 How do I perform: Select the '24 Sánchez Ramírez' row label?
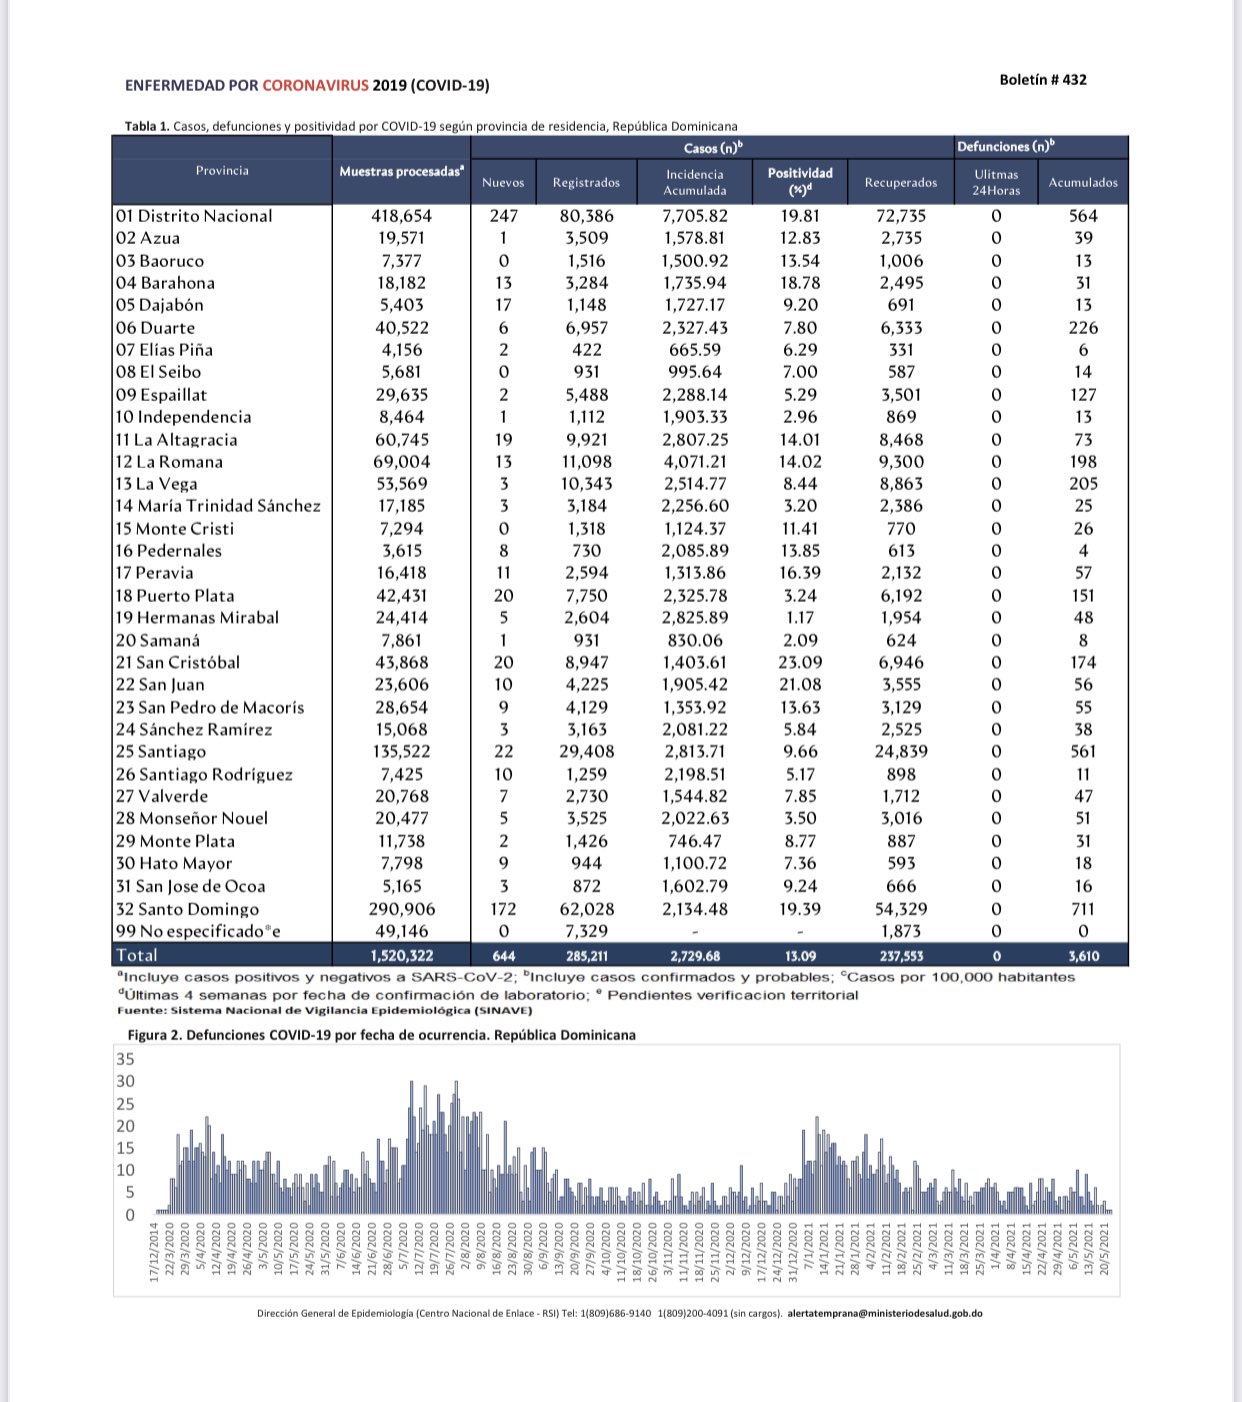coord(193,730)
